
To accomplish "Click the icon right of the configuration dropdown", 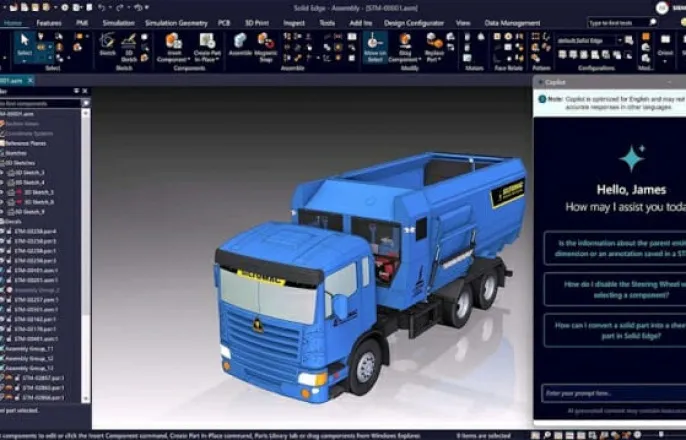I will (629, 40).
